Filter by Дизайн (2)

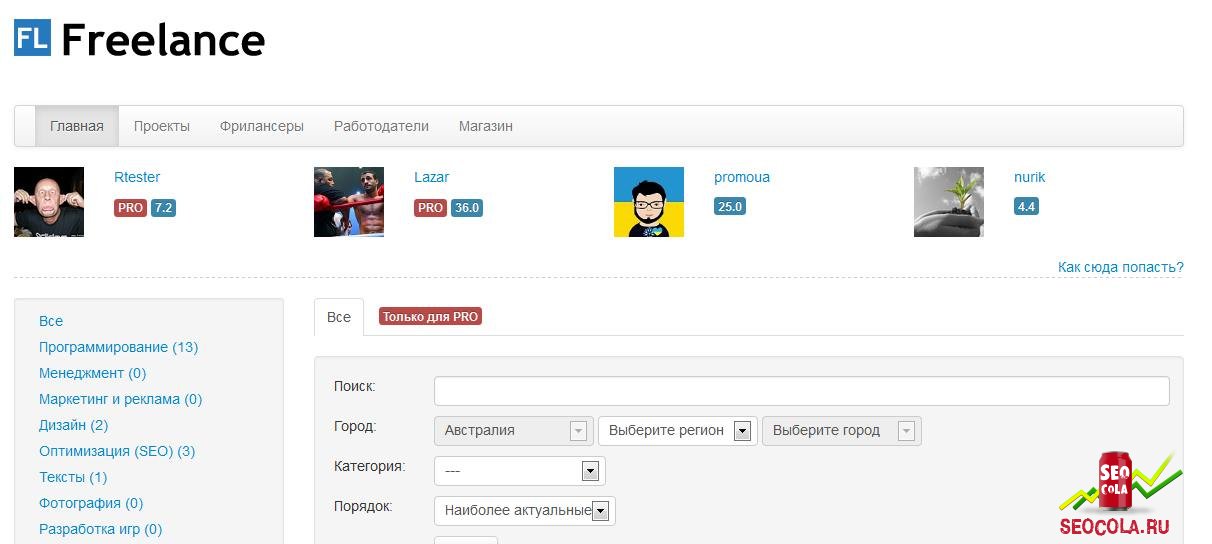(x=74, y=425)
